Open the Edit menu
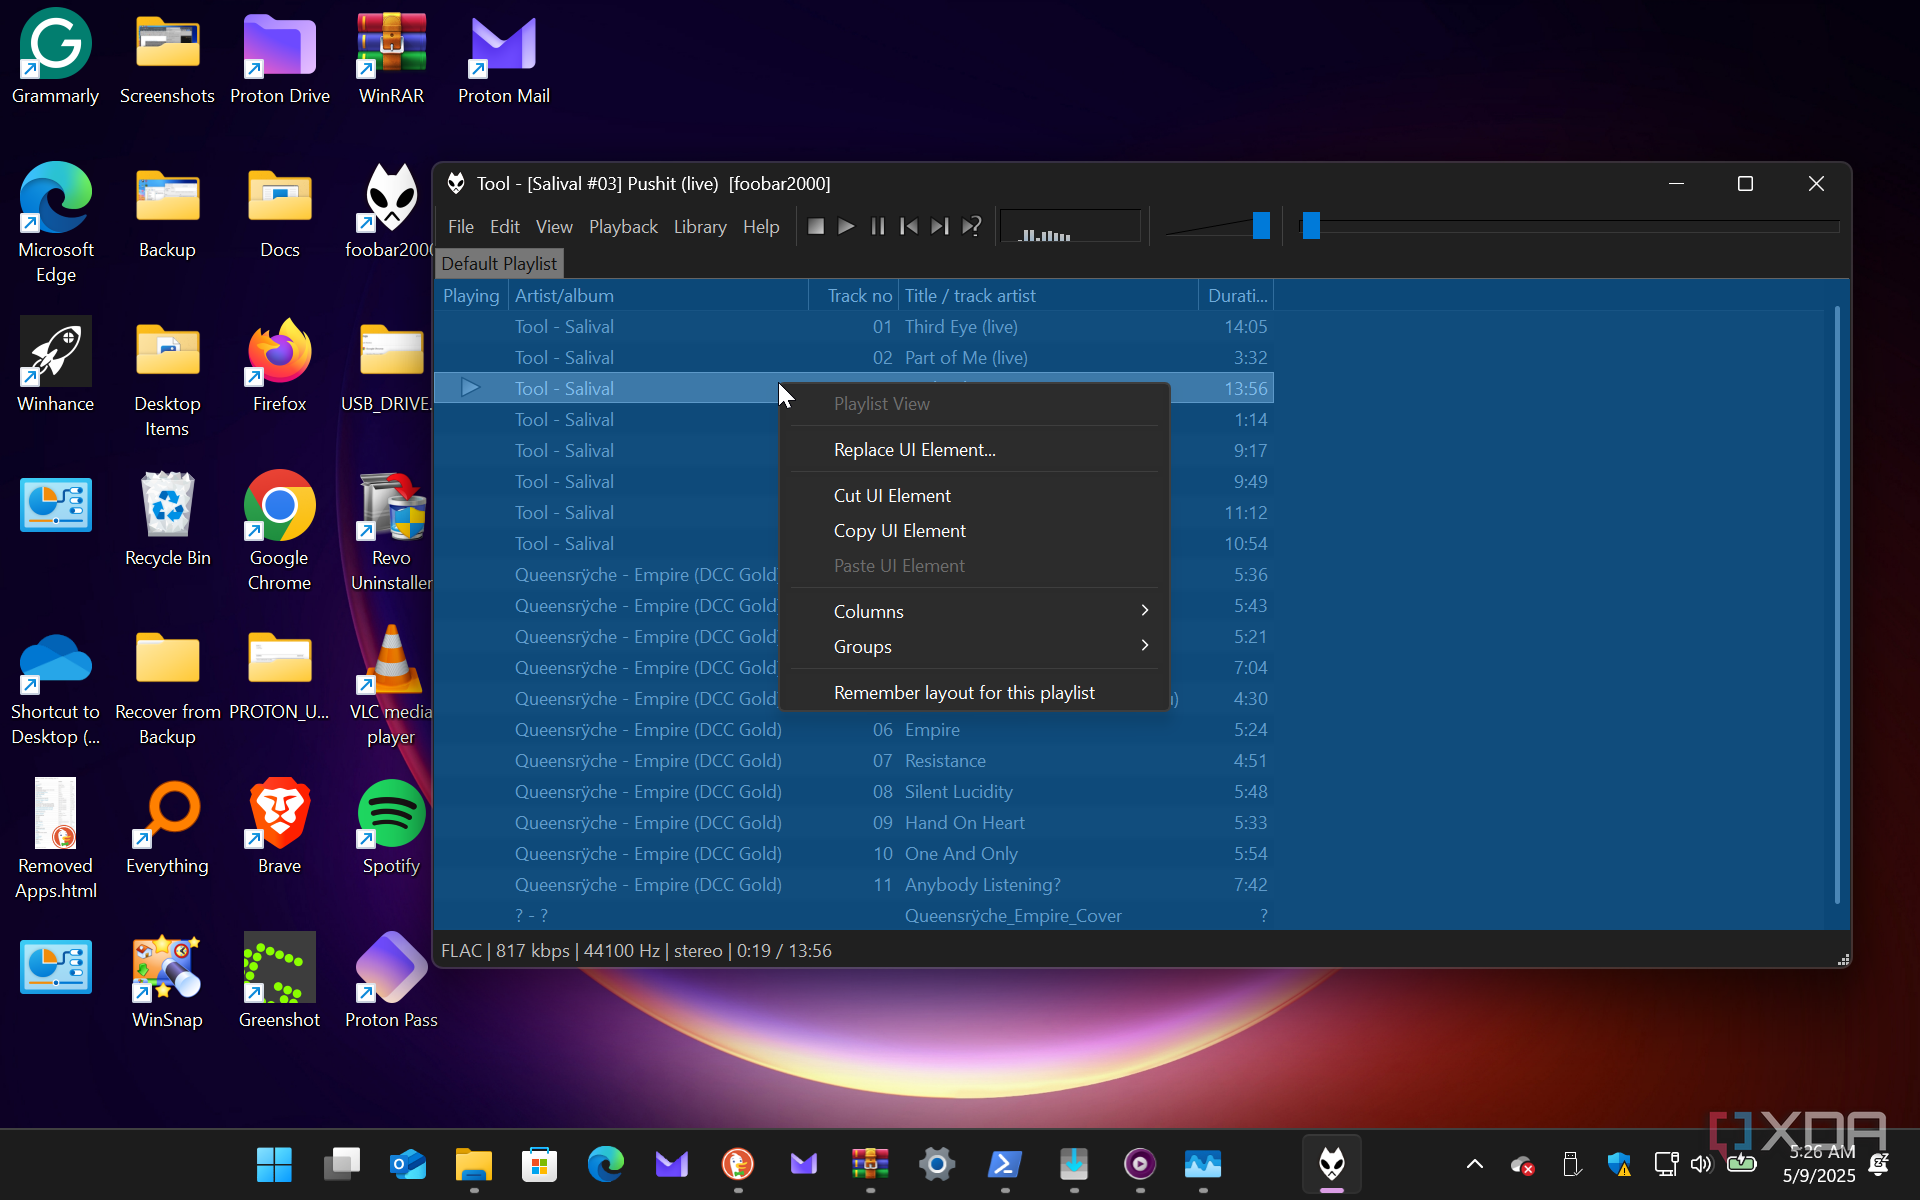1920x1200 pixels. [x=504, y=227]
